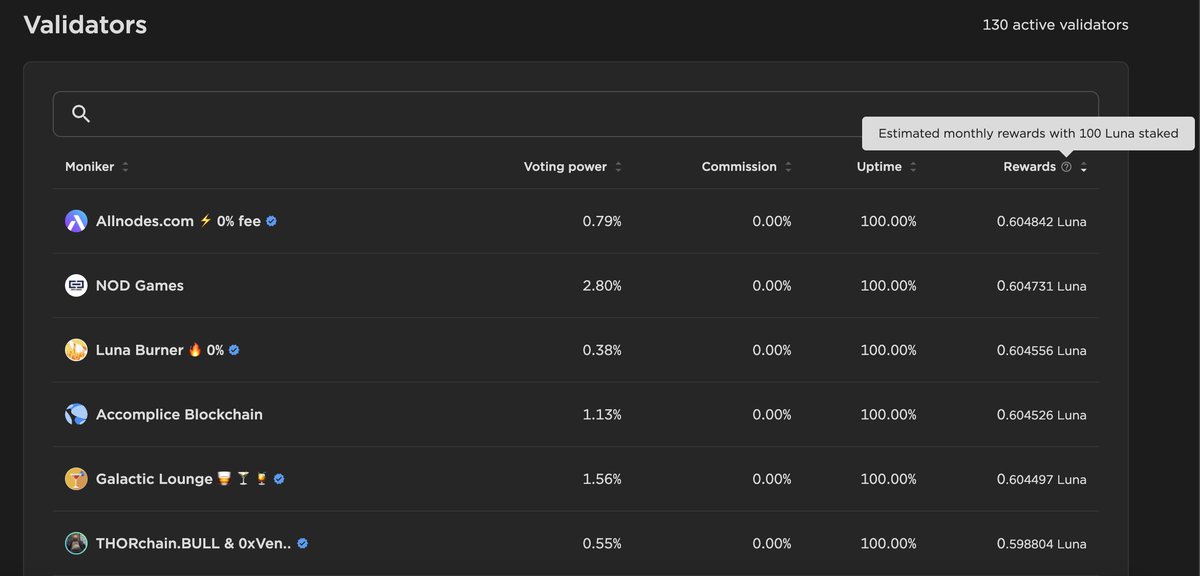
Task: Click Accomplice Blockchain uptime 100.00%
Action: [x=888, y=415]
